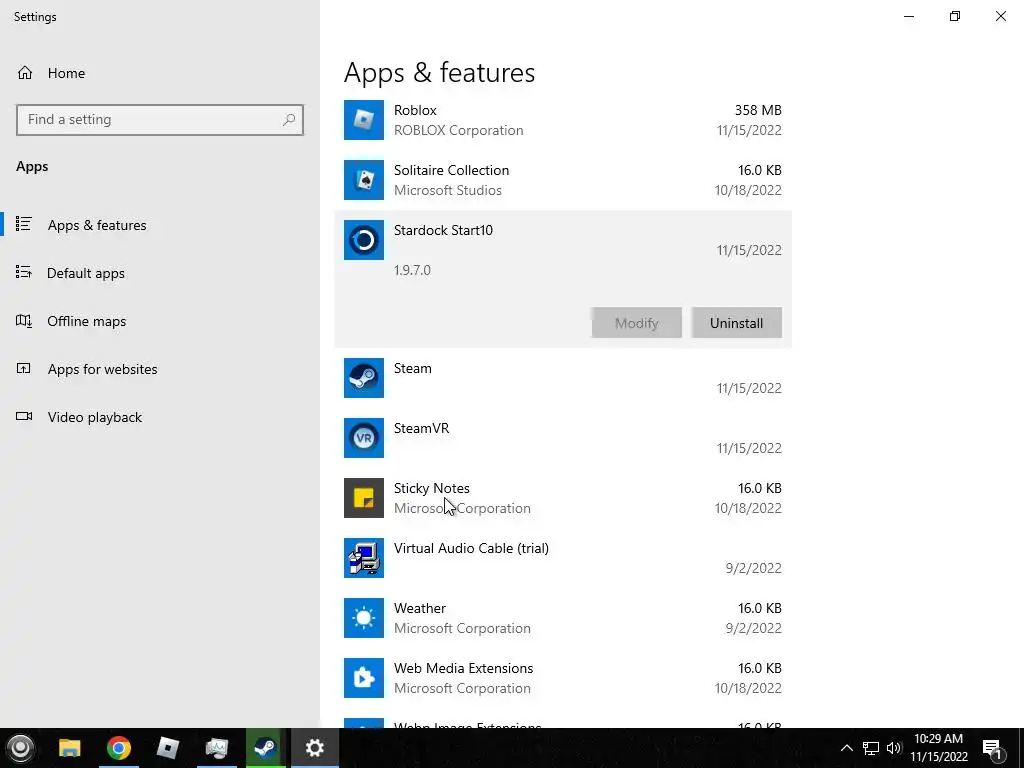
Task: Click Microsoft Studios publisher text
Action: 448,191
